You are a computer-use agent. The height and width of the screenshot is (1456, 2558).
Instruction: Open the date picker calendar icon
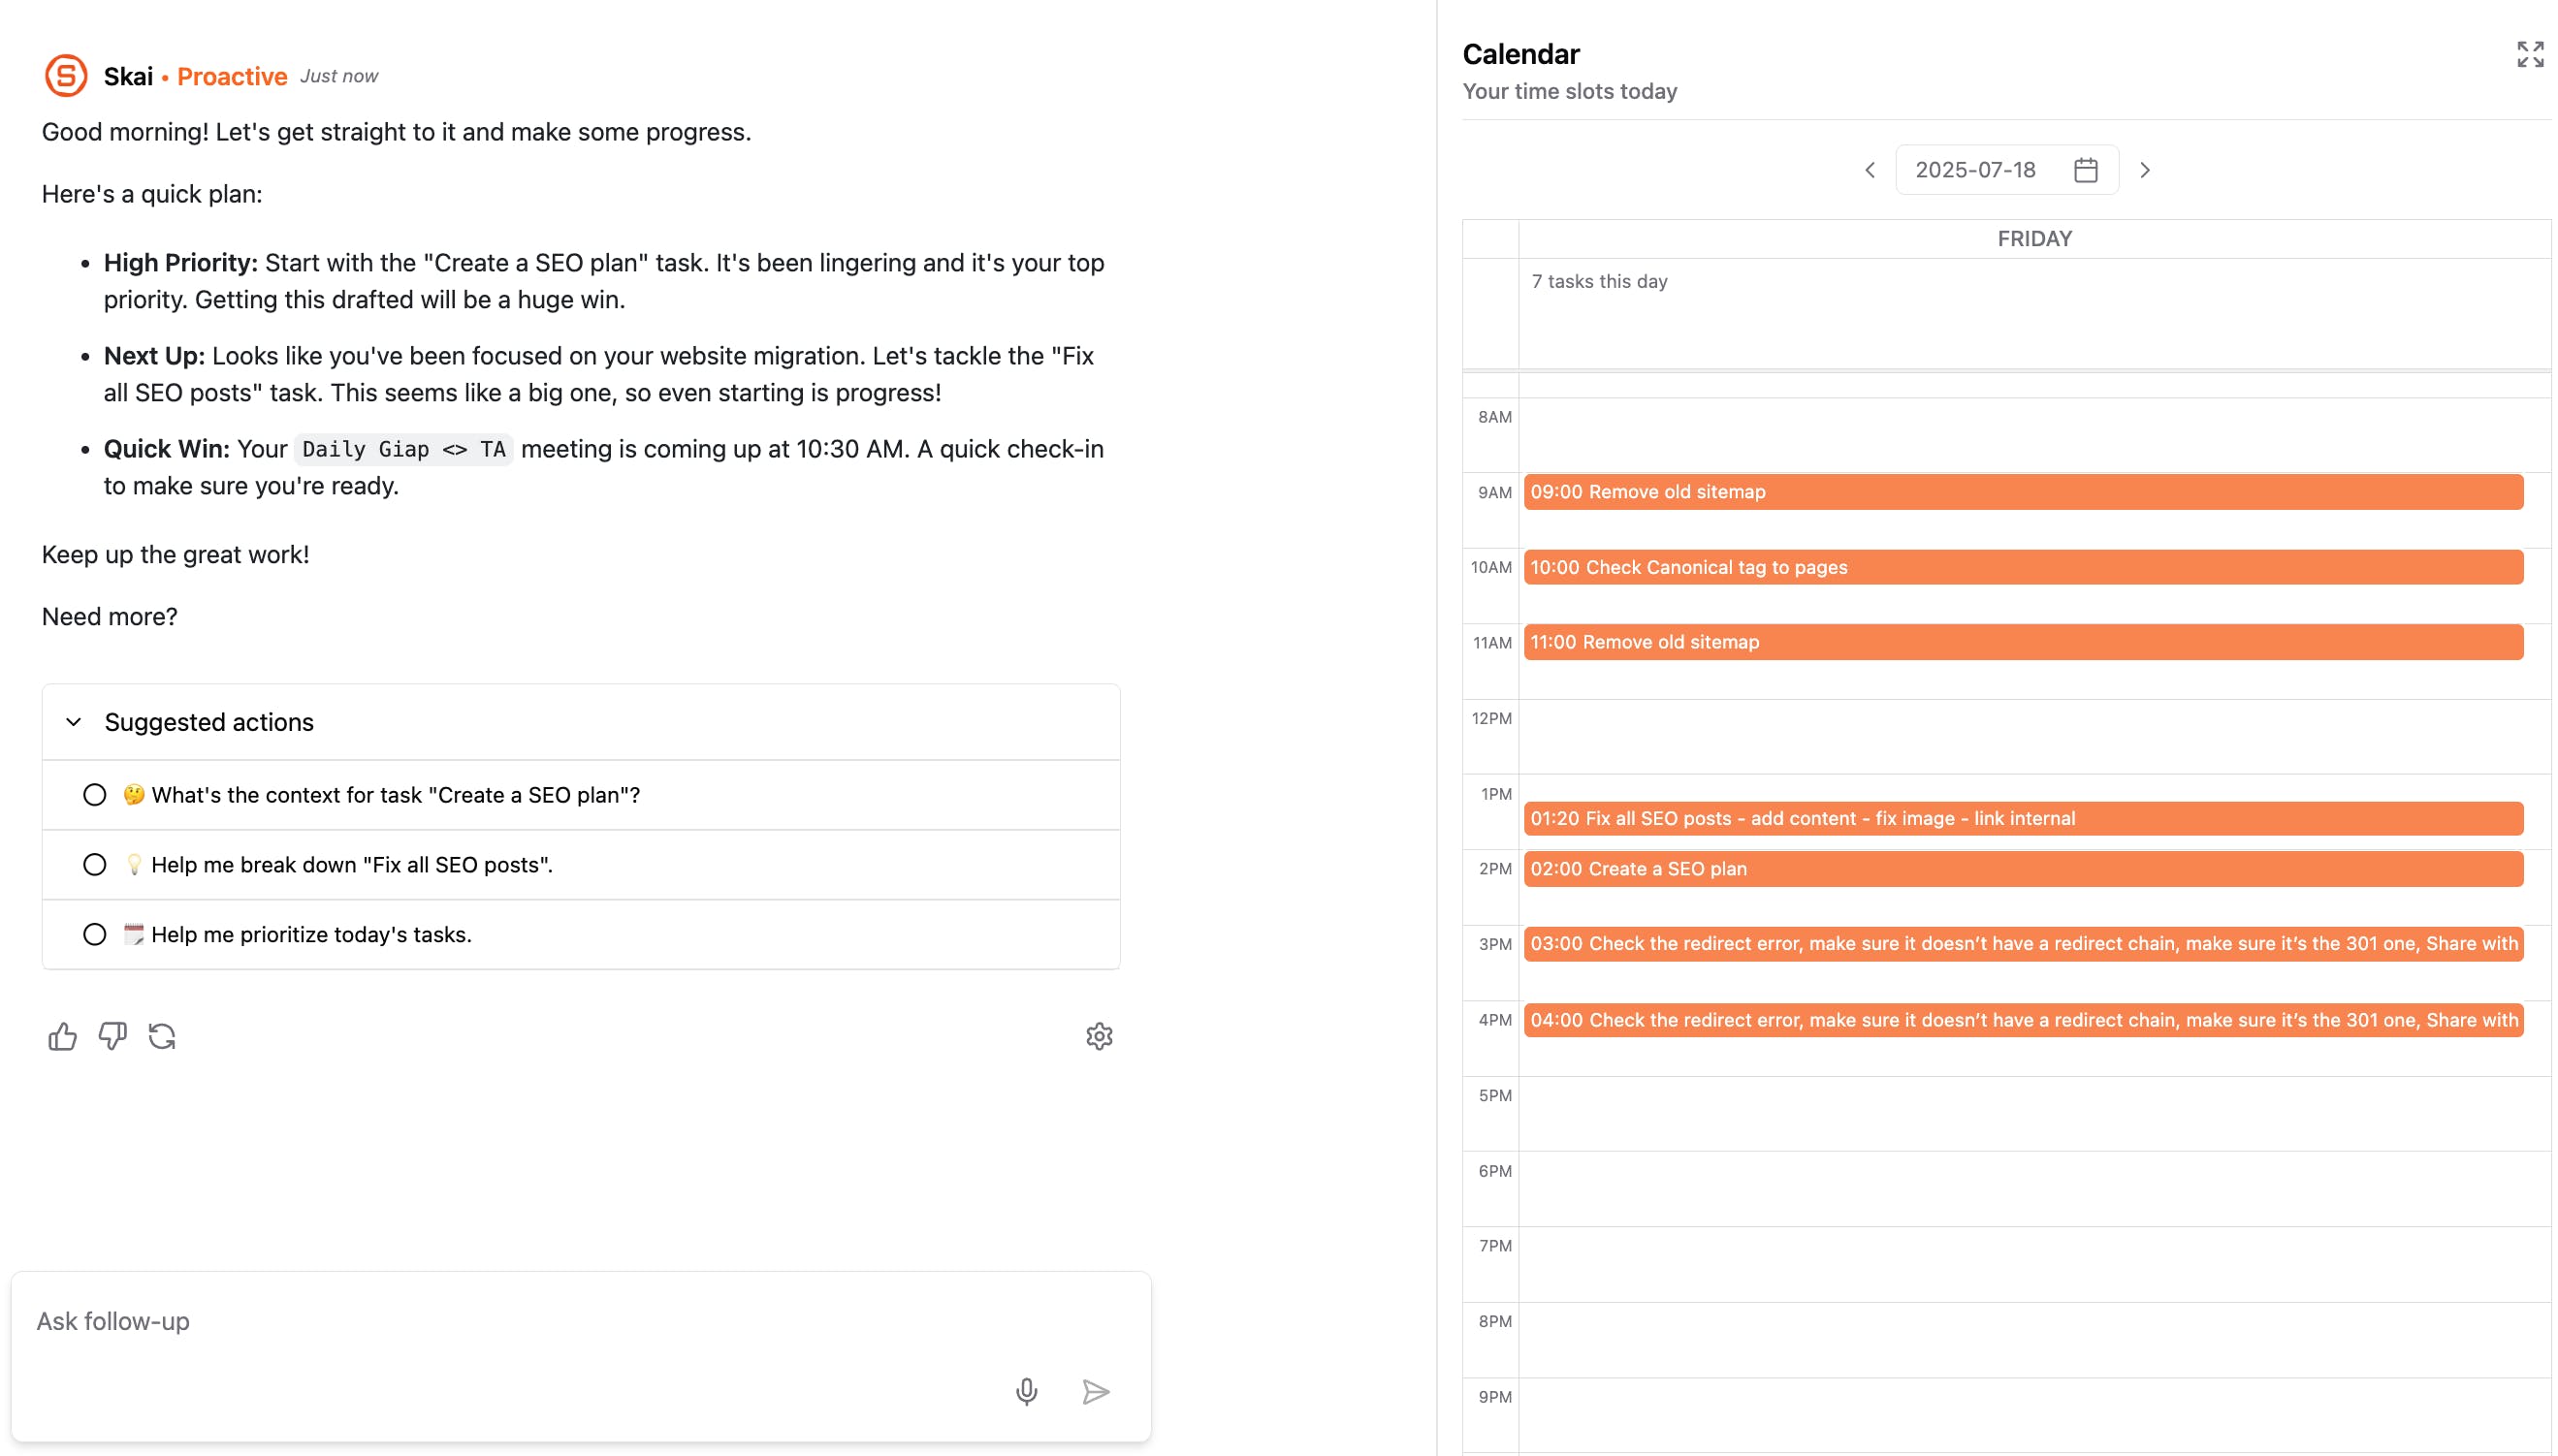pos(2085,170)
